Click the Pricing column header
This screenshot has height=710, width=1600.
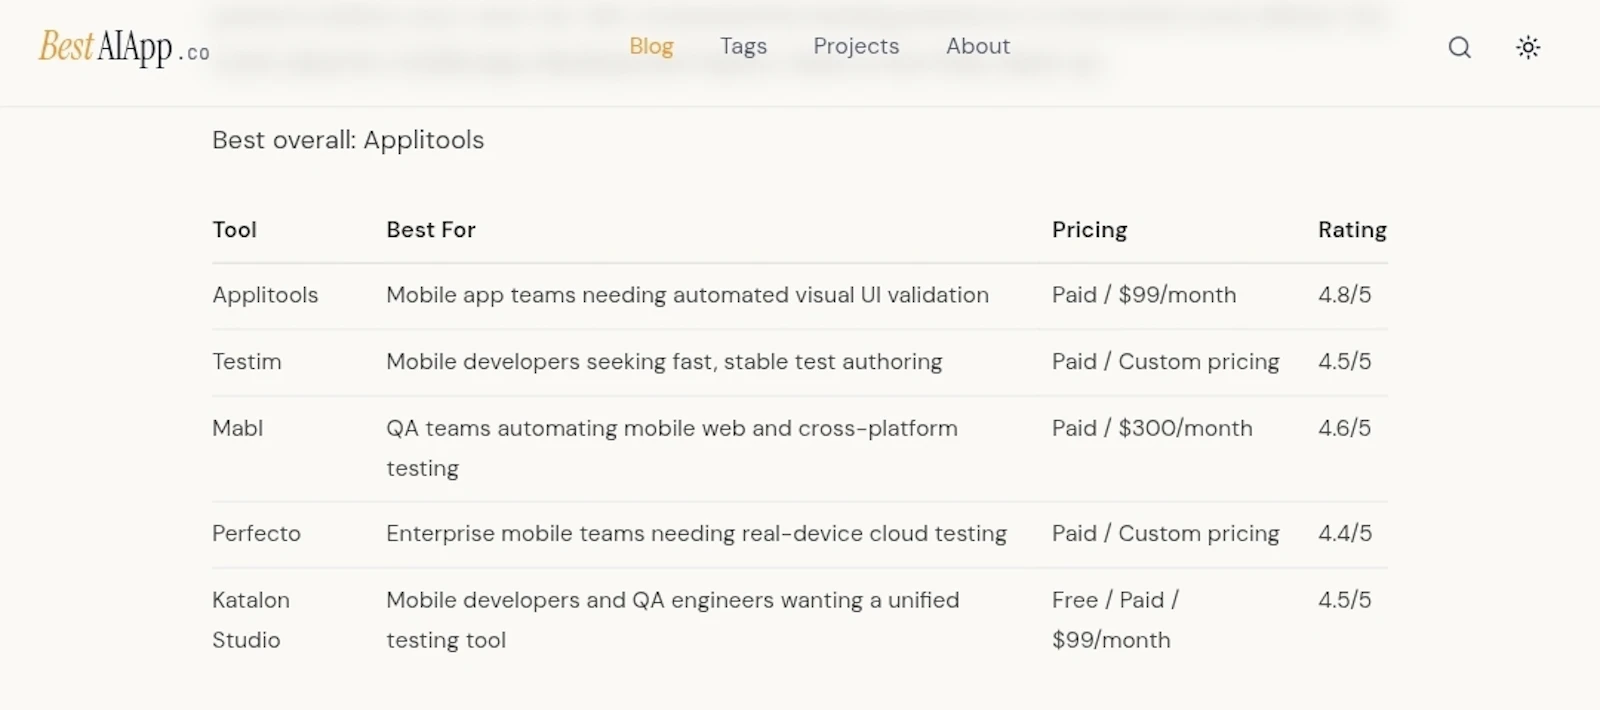pos(1089,230)
